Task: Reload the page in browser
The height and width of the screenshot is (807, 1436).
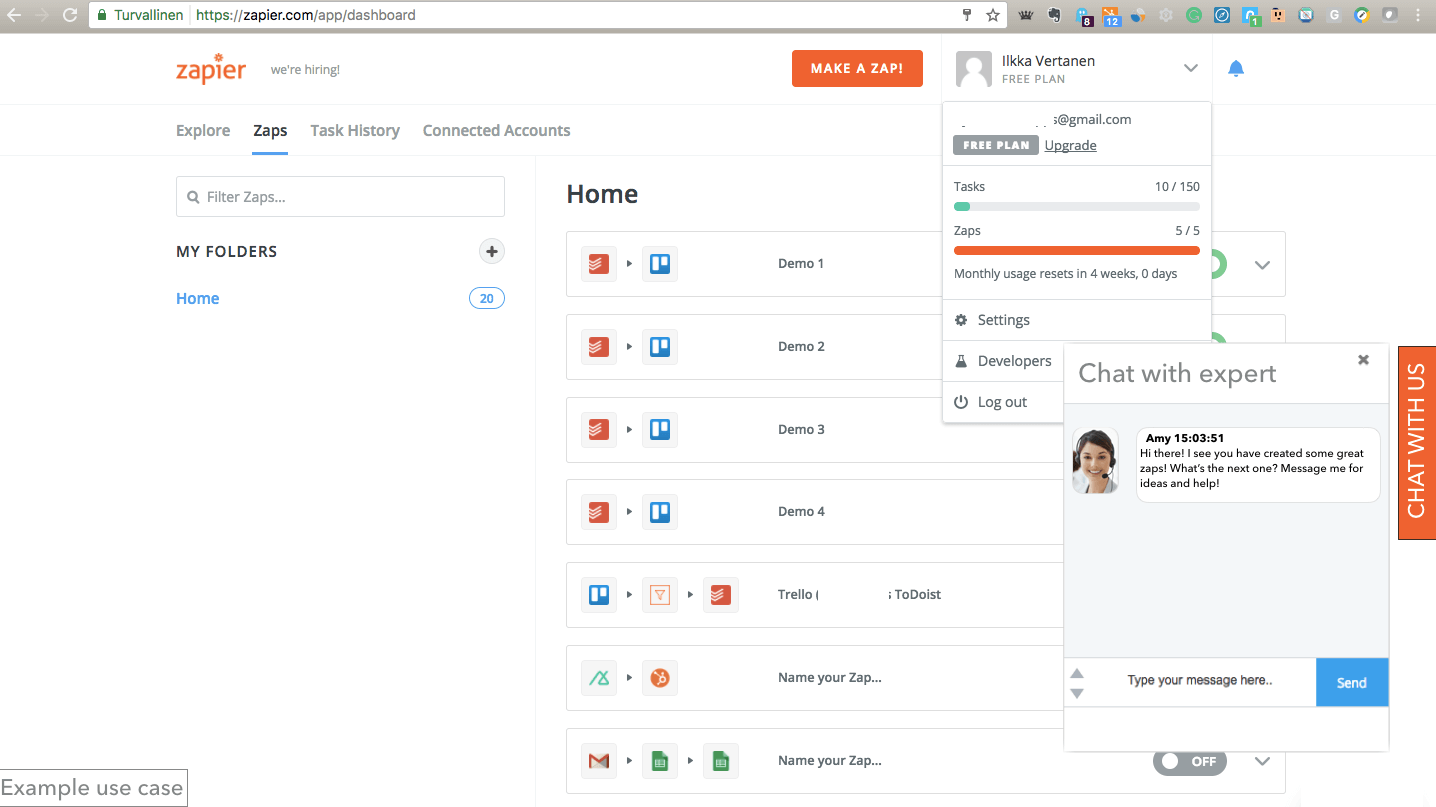Action: click(x=70, y=15)
